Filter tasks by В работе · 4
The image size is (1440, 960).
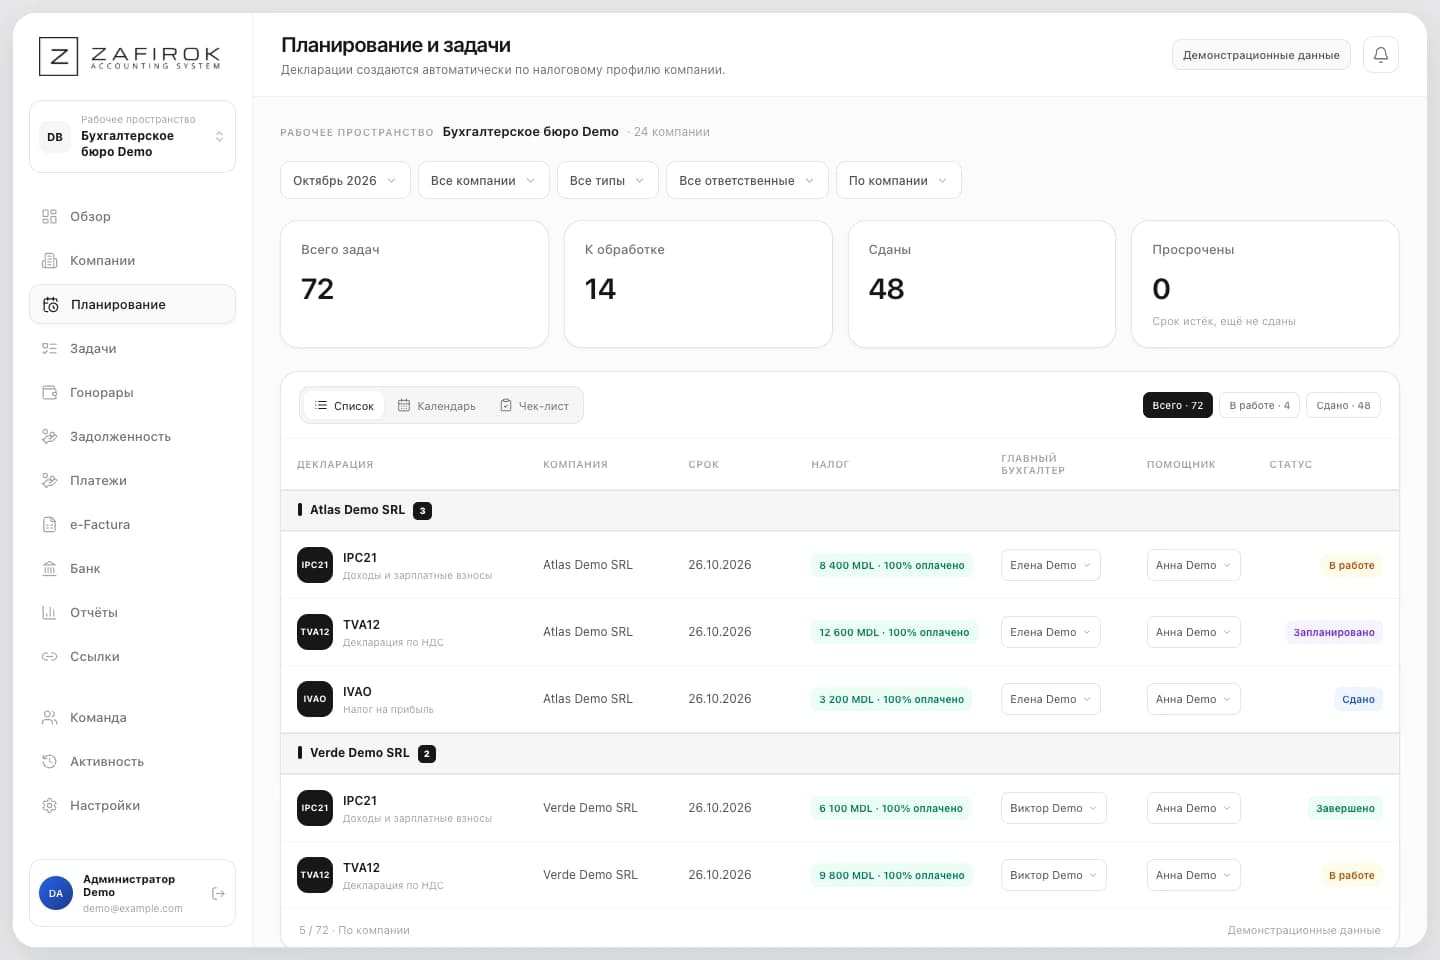click(x=1259, y=405)
